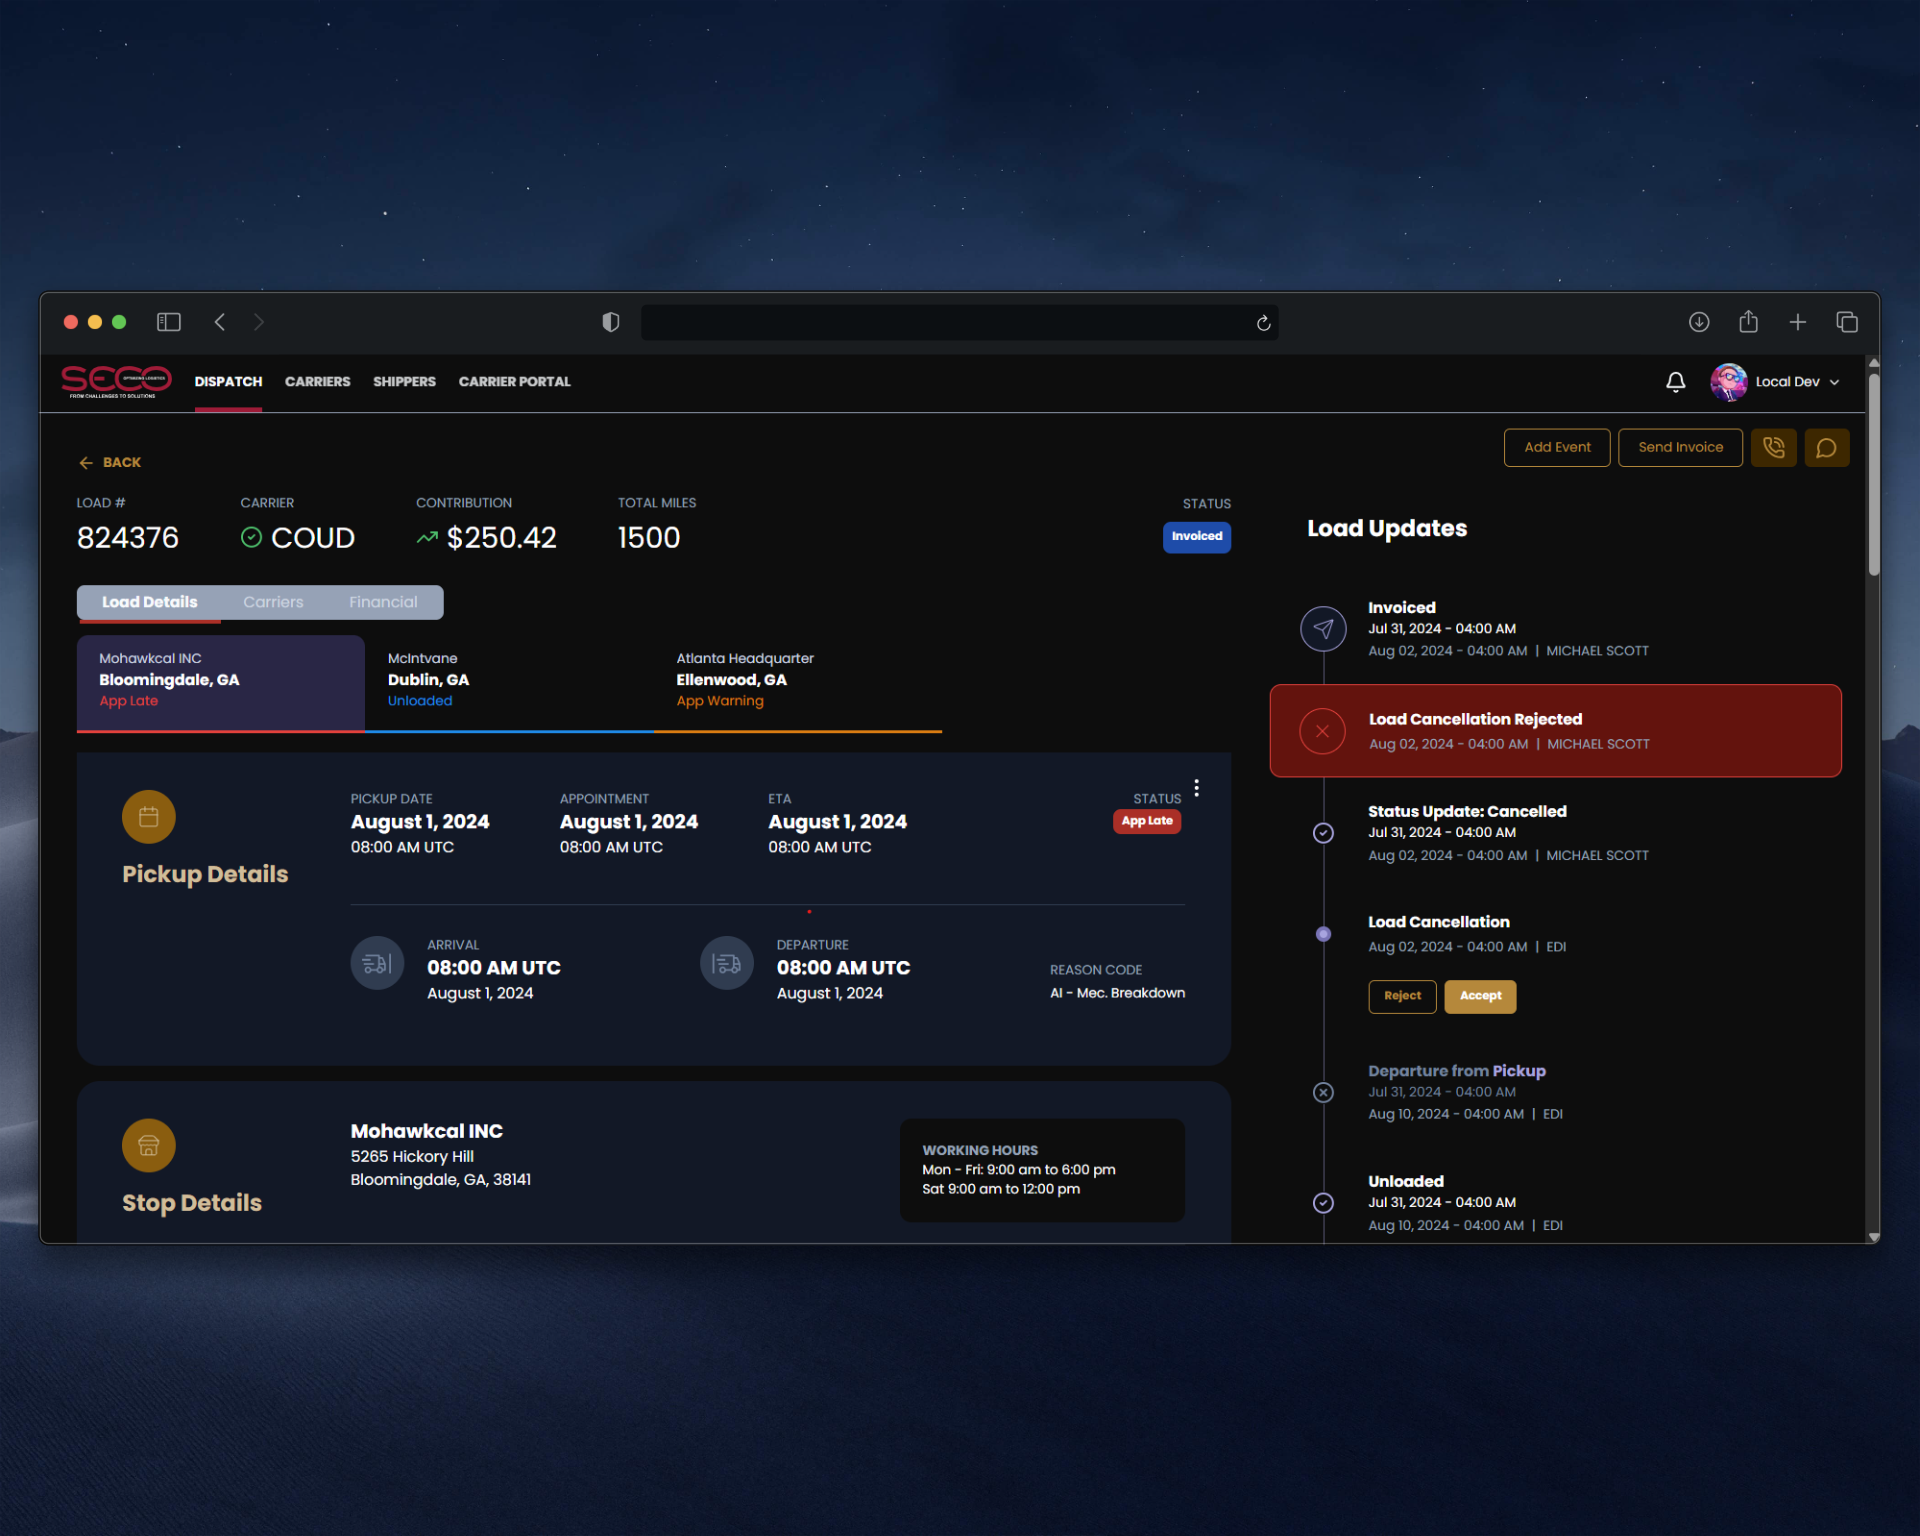Image resolution: width=1920 pixels, height=1536 pixels.
Task: Reject the Load Cancellation request
Action: coord(1401,996)
